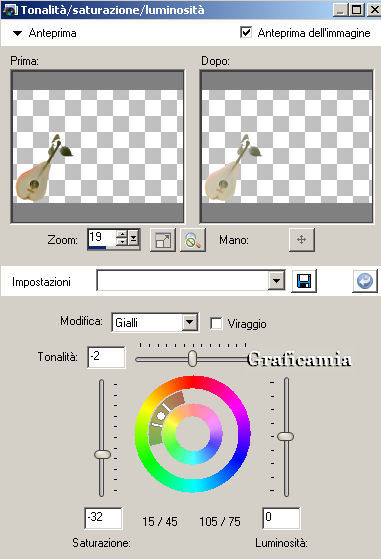Click the Tonalità value field
Screen dimensions: 381x559
(106, 357)
